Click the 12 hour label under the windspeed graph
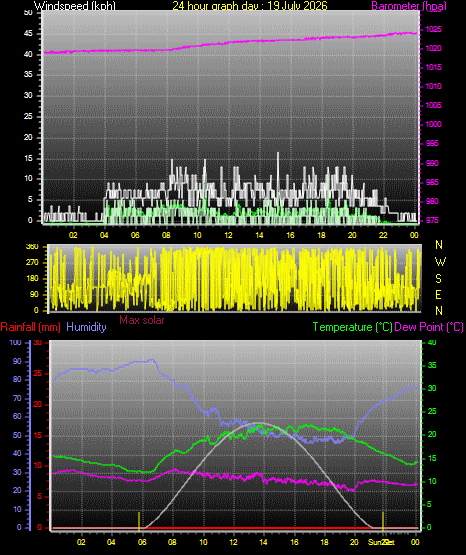The height and width of the screenshot is (555, 466). pos(229,235)
